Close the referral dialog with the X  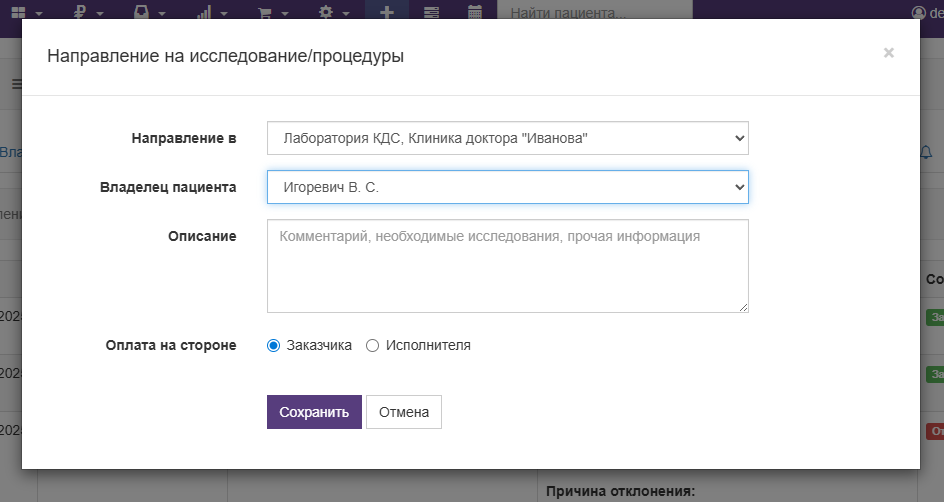point(888,53)
